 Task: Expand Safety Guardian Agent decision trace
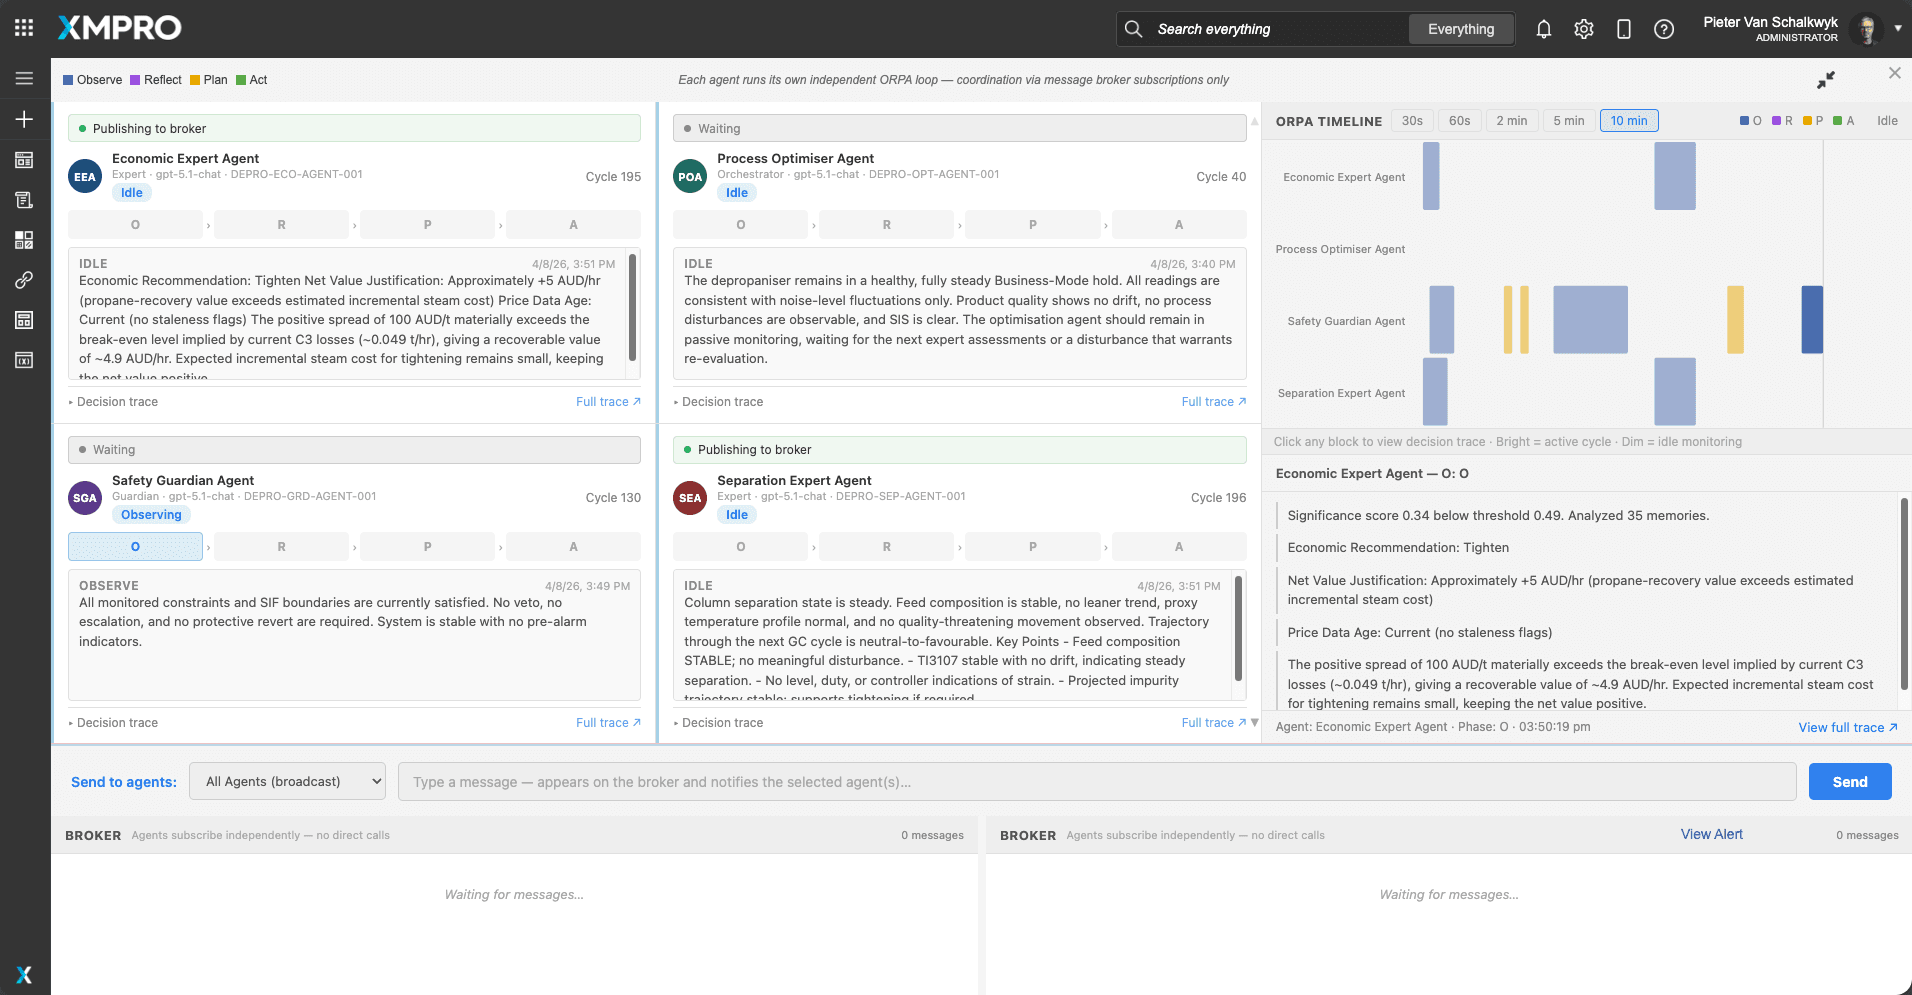tap(113, 723)
